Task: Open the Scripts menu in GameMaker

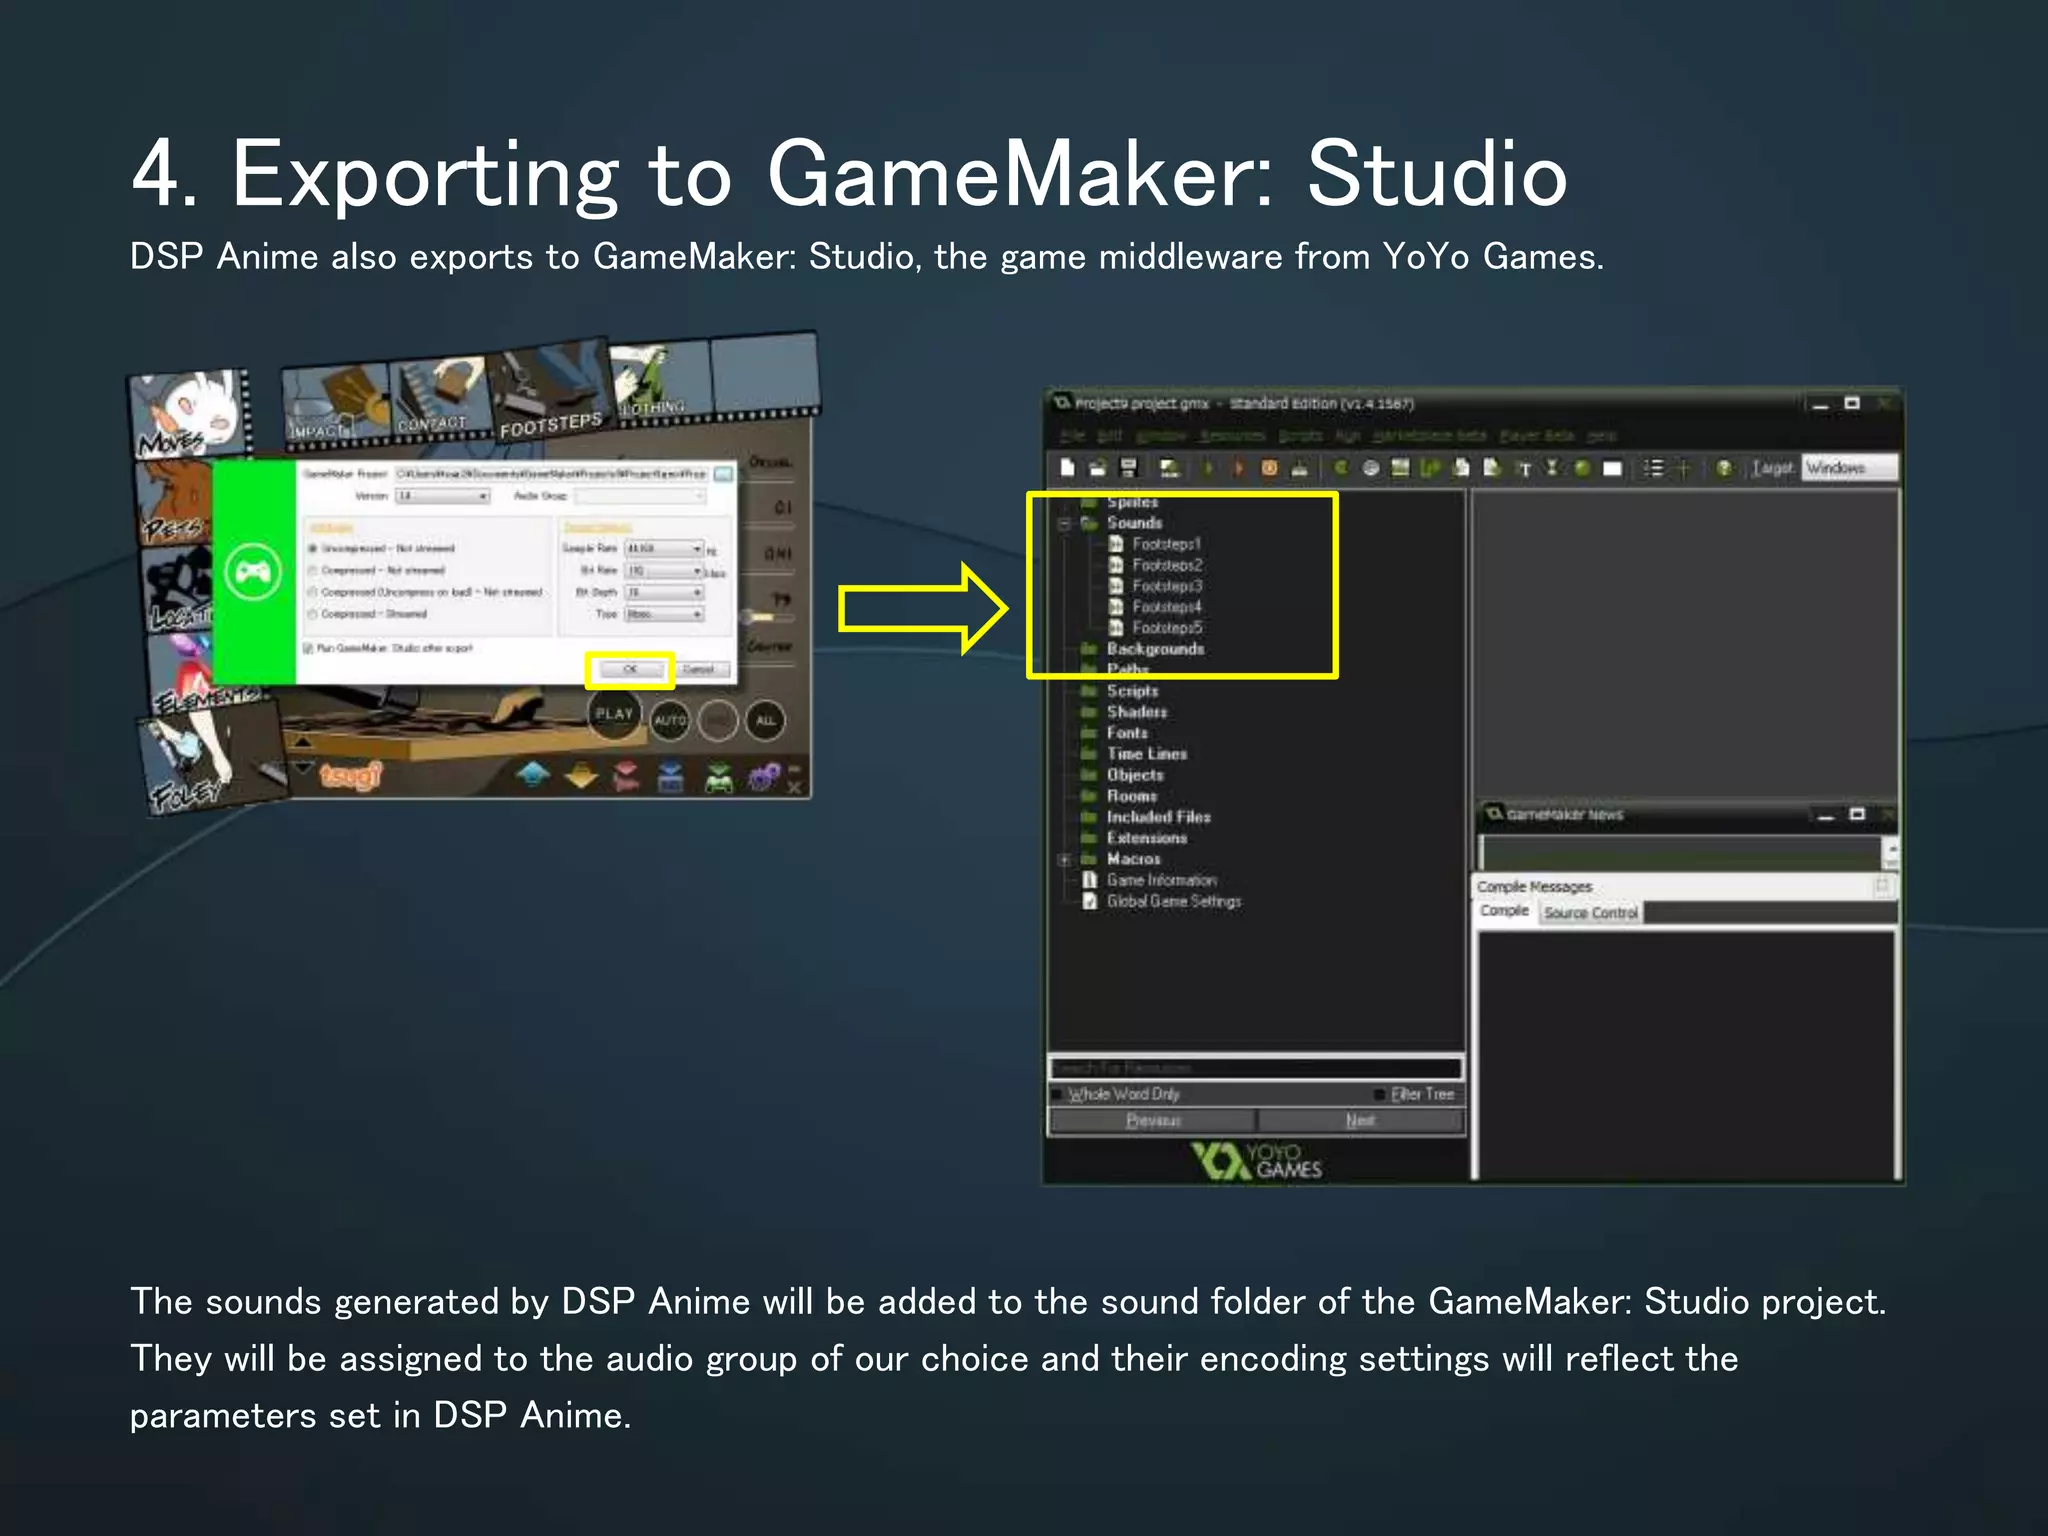Action: coord(1300,436)
